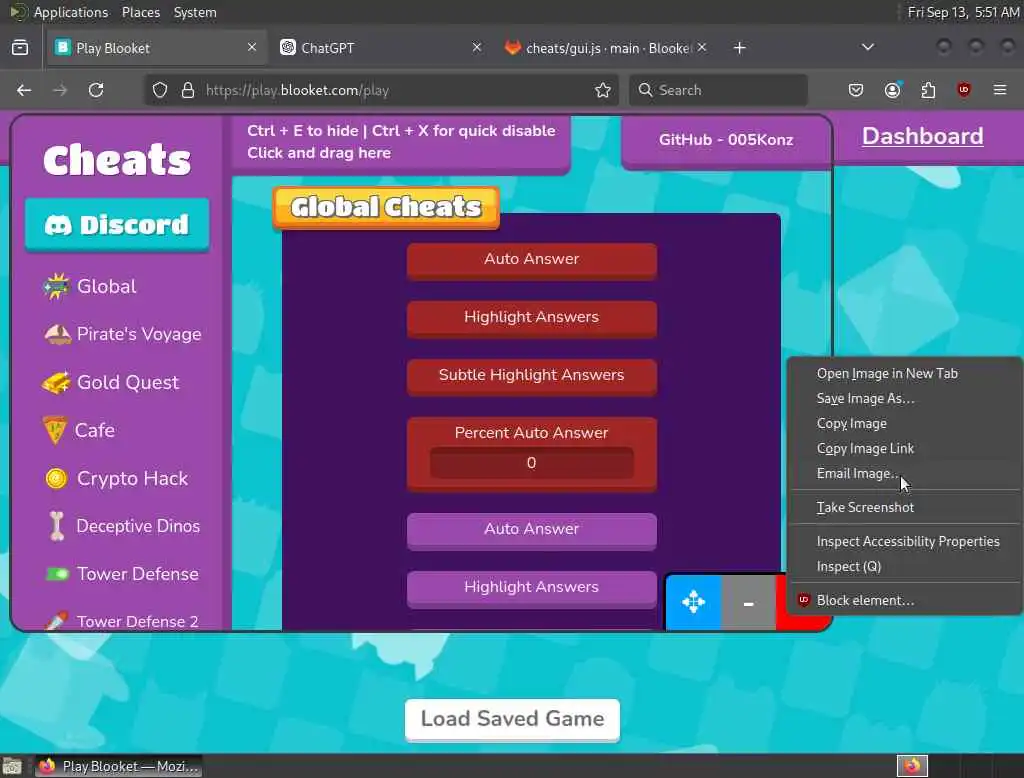
Task: Click the Firefox View icon
Action: pyautogui.click(x=20, y=48)
